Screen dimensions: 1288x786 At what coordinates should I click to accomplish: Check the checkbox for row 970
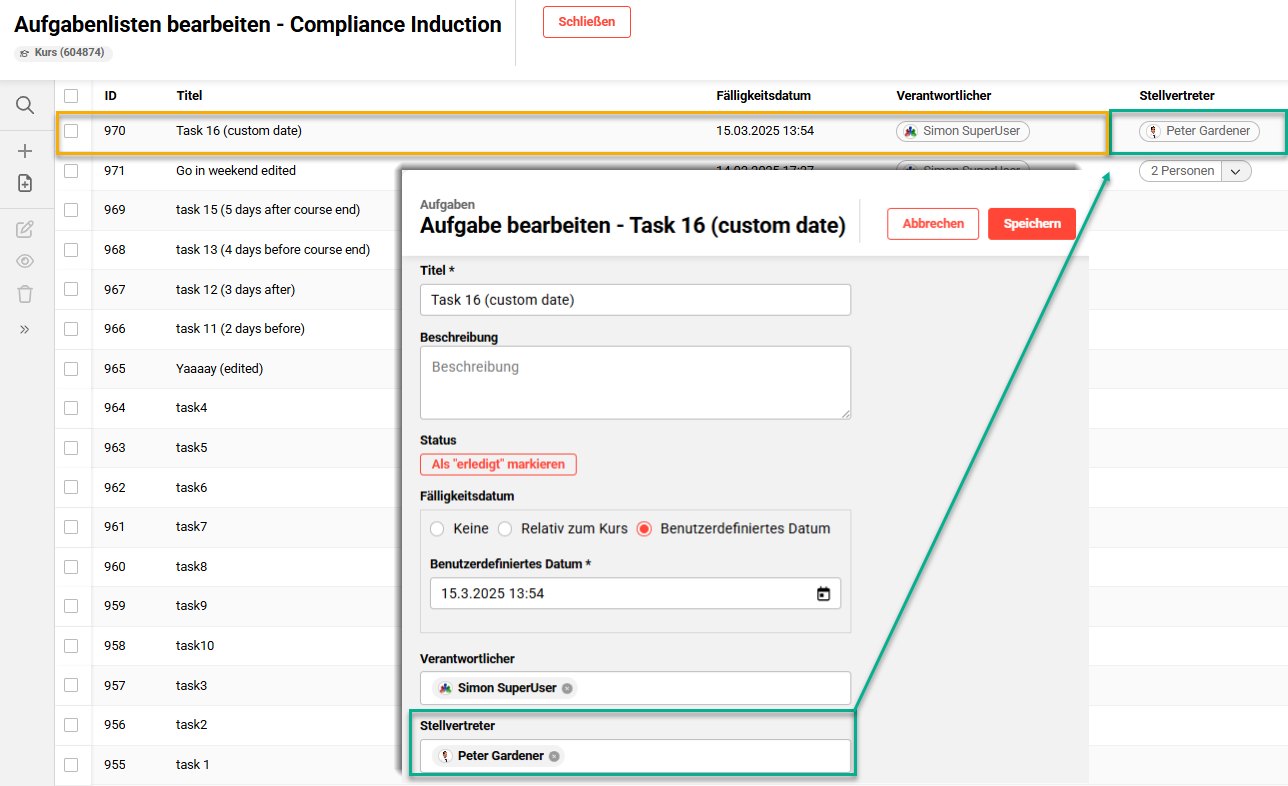tap(71, 131)
